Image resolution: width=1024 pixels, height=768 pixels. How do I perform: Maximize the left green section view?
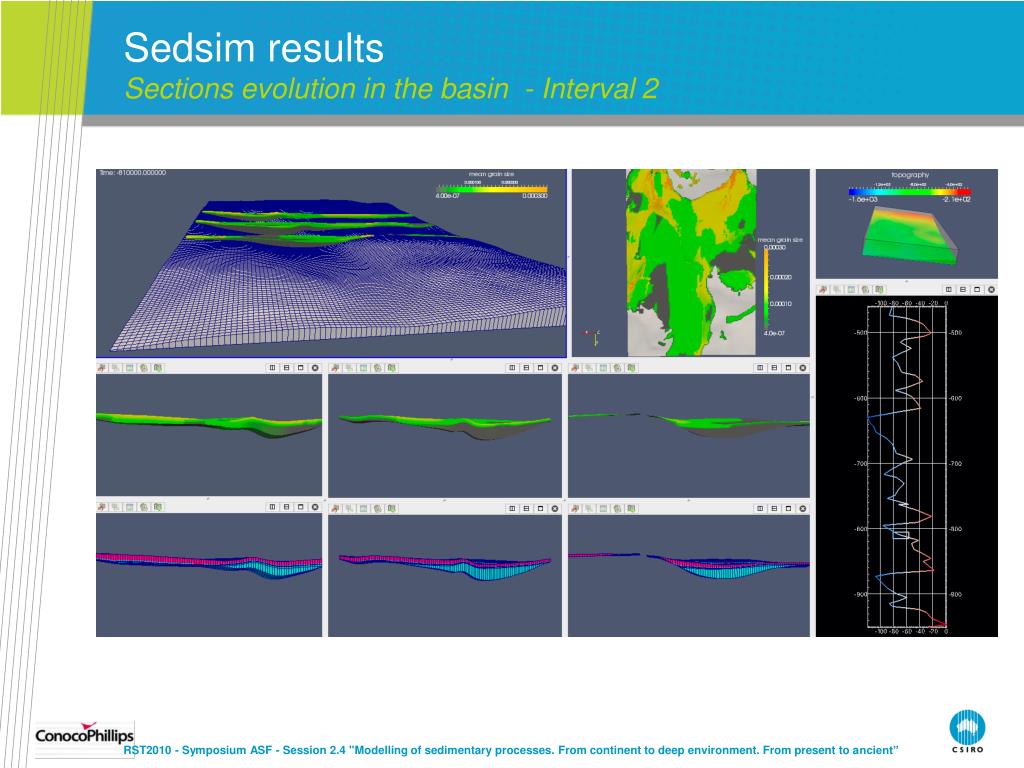(301, 368)
